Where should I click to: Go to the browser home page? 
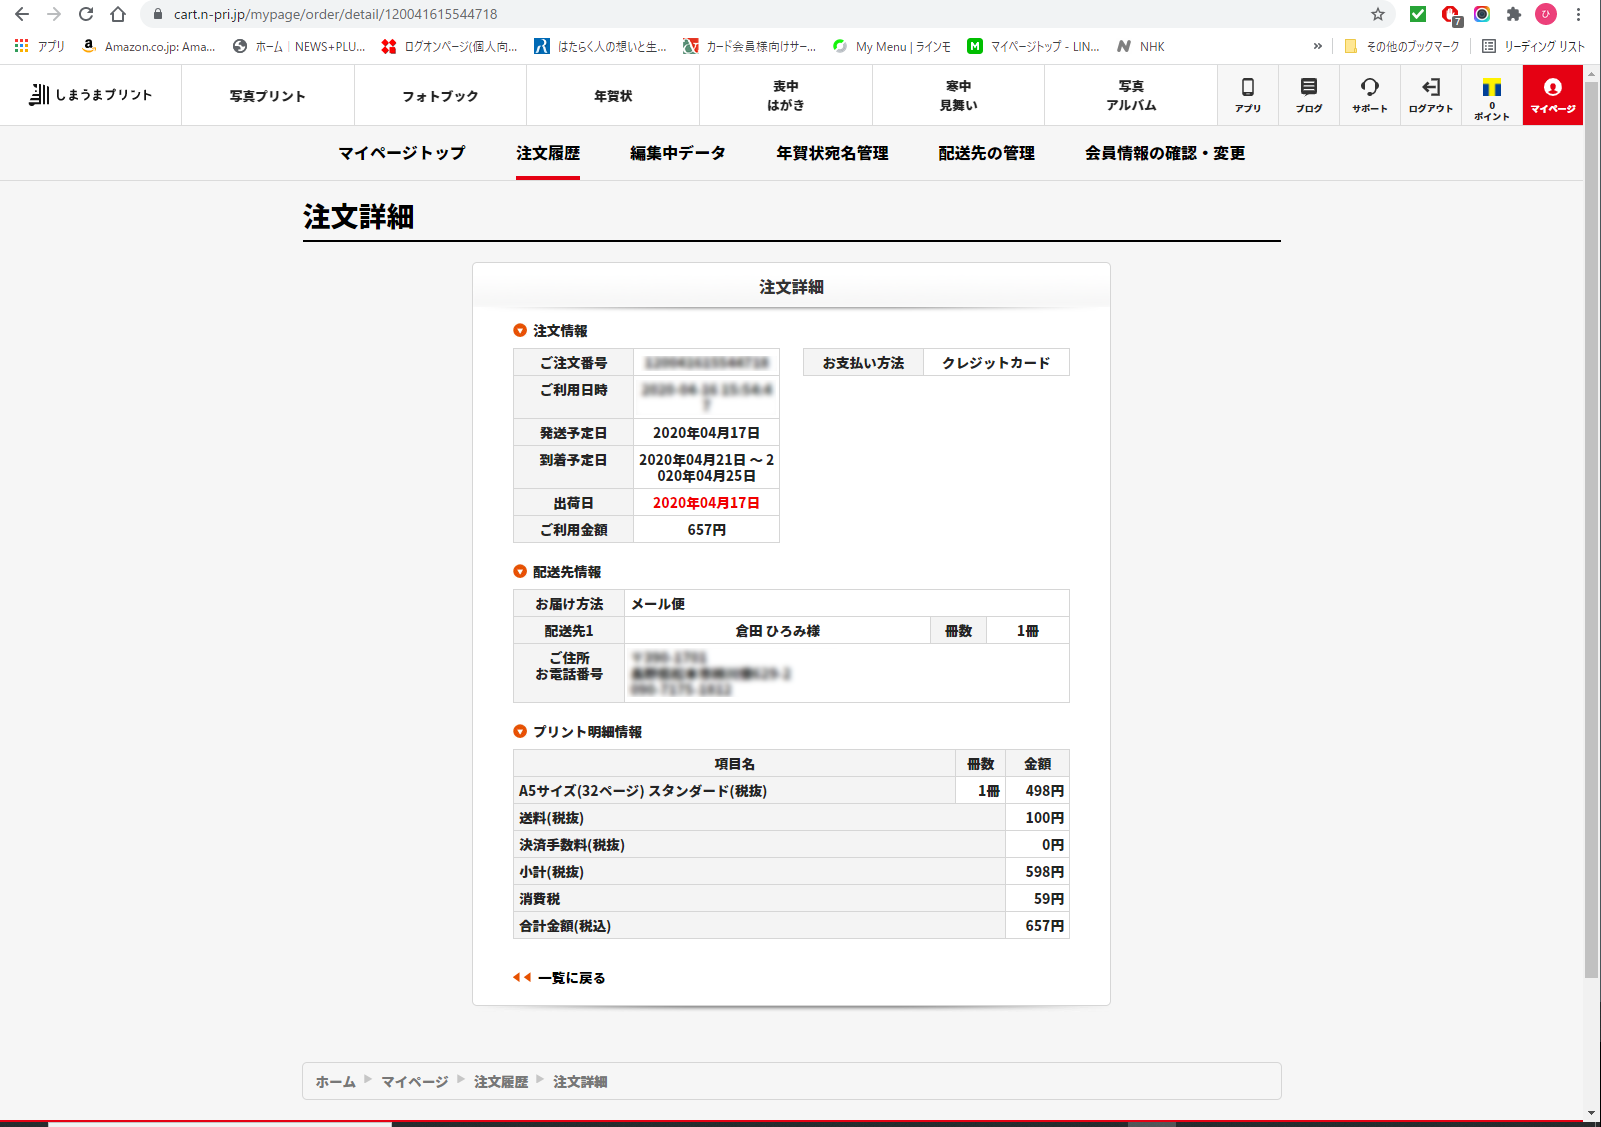tap(118, 14)
